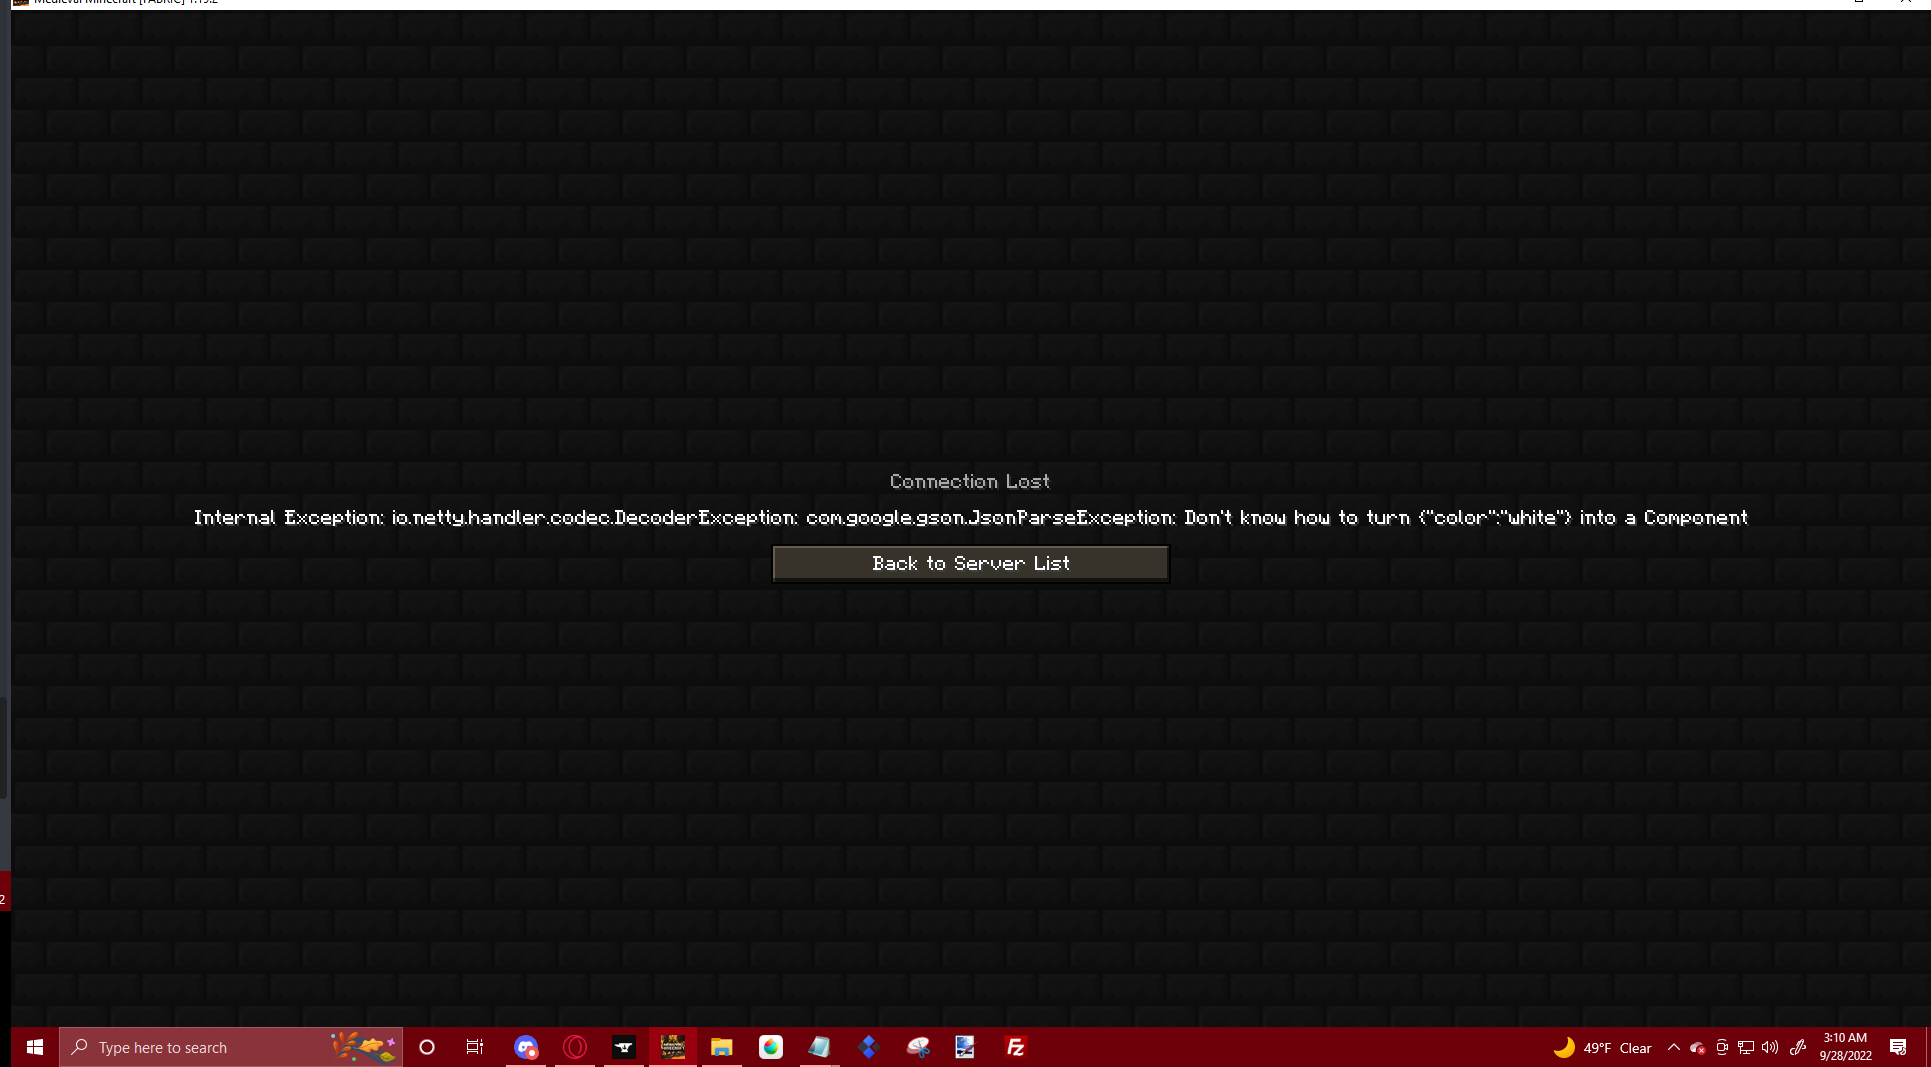Image resolution: width=1931 pixels, height=1067 pixels.
Task: Launch Opera GX browser
Action: (x=575, y=1047)
